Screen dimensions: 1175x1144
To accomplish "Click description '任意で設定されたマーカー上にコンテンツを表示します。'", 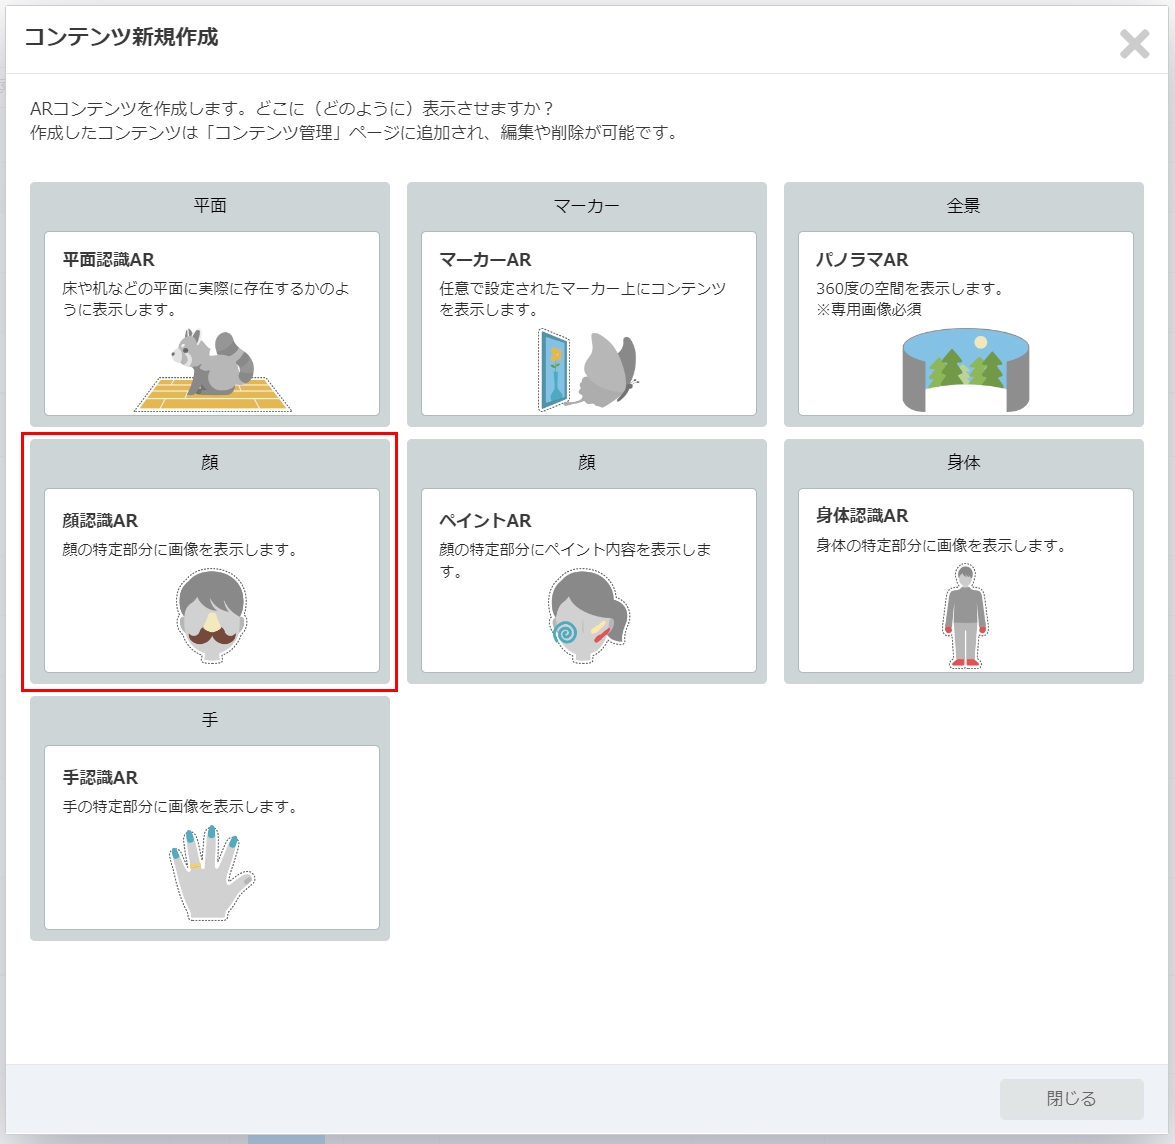I will coord(583,299).
